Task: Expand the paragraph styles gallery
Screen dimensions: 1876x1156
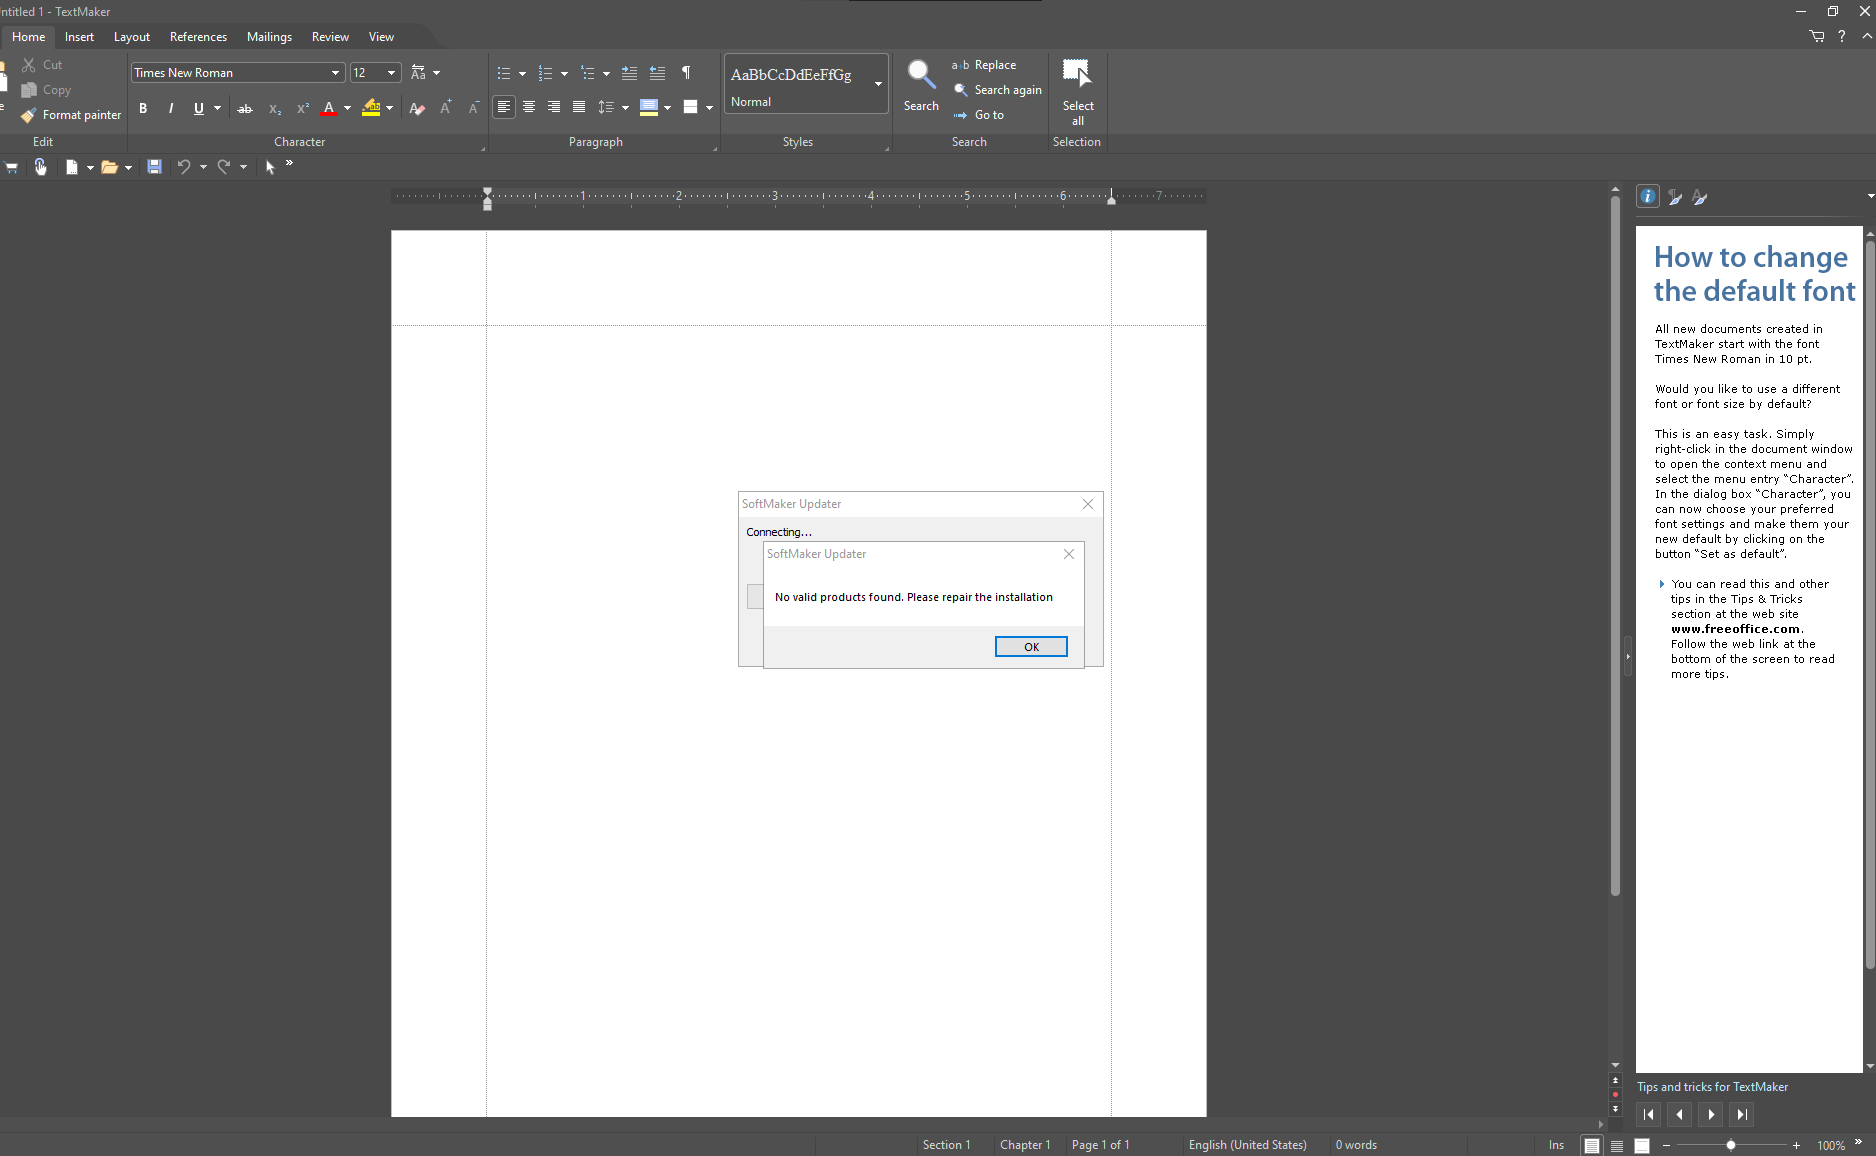Action: pos(879,84)
